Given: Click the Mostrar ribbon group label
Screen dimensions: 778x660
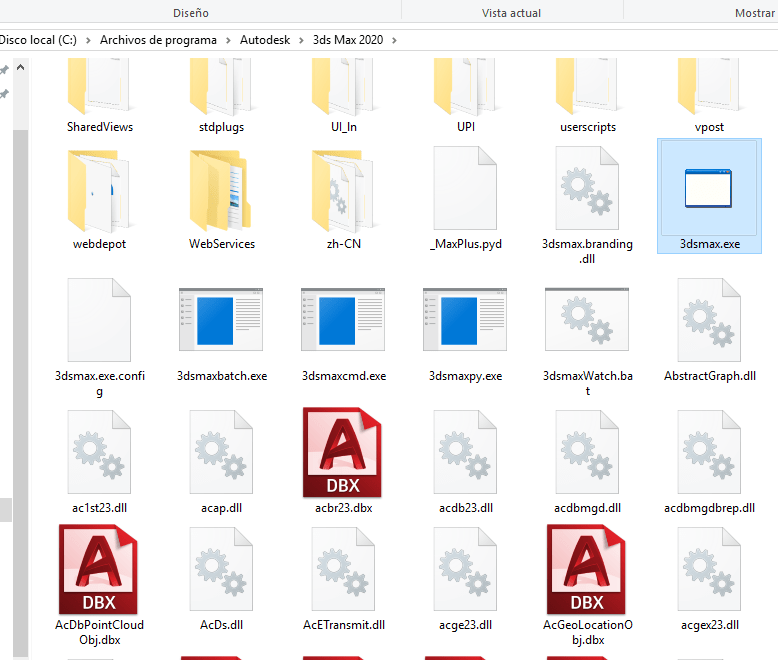Looking at the screenshot, I should tap(755, 13).
